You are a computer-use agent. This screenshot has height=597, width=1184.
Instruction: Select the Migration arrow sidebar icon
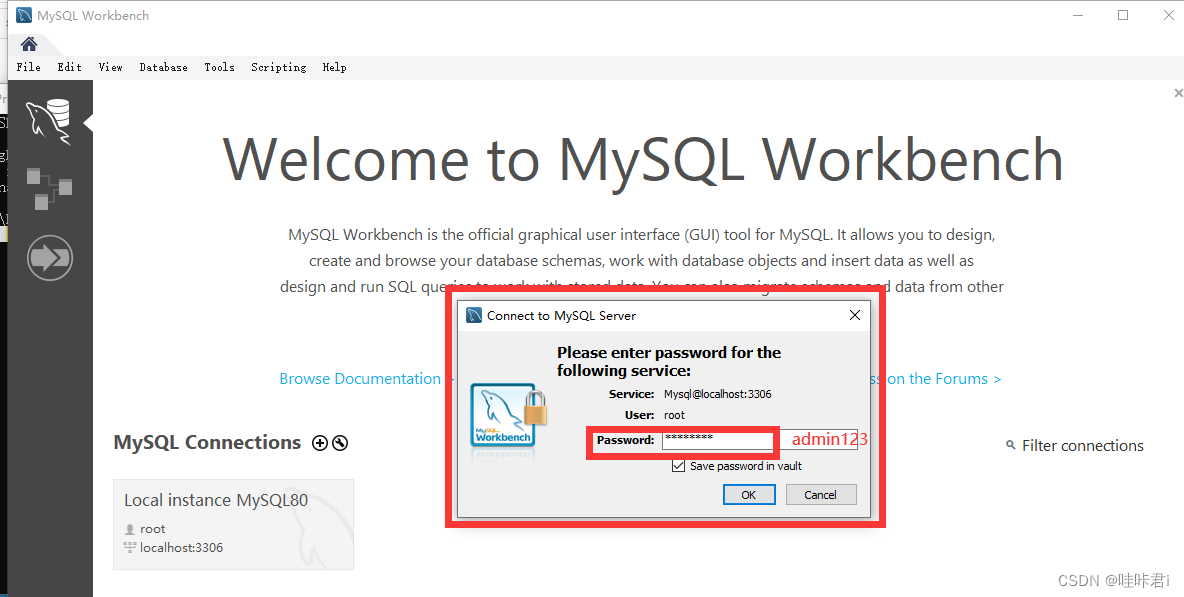coord(49,258)
